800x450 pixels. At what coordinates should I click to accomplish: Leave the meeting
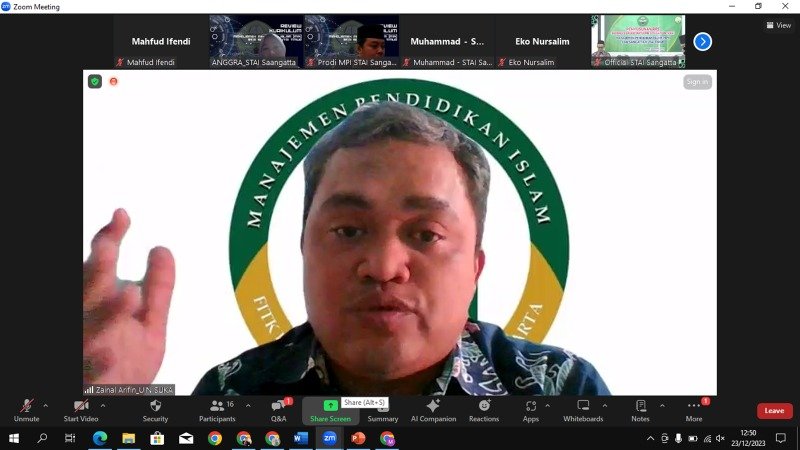click(774, 411)
